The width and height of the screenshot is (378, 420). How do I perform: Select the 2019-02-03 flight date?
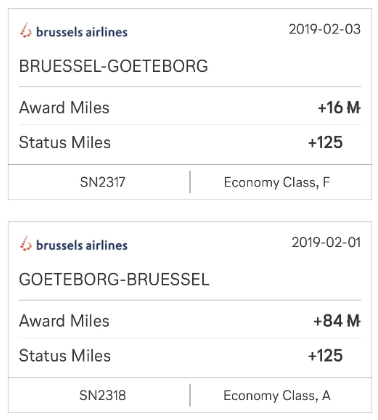(324, 29)
